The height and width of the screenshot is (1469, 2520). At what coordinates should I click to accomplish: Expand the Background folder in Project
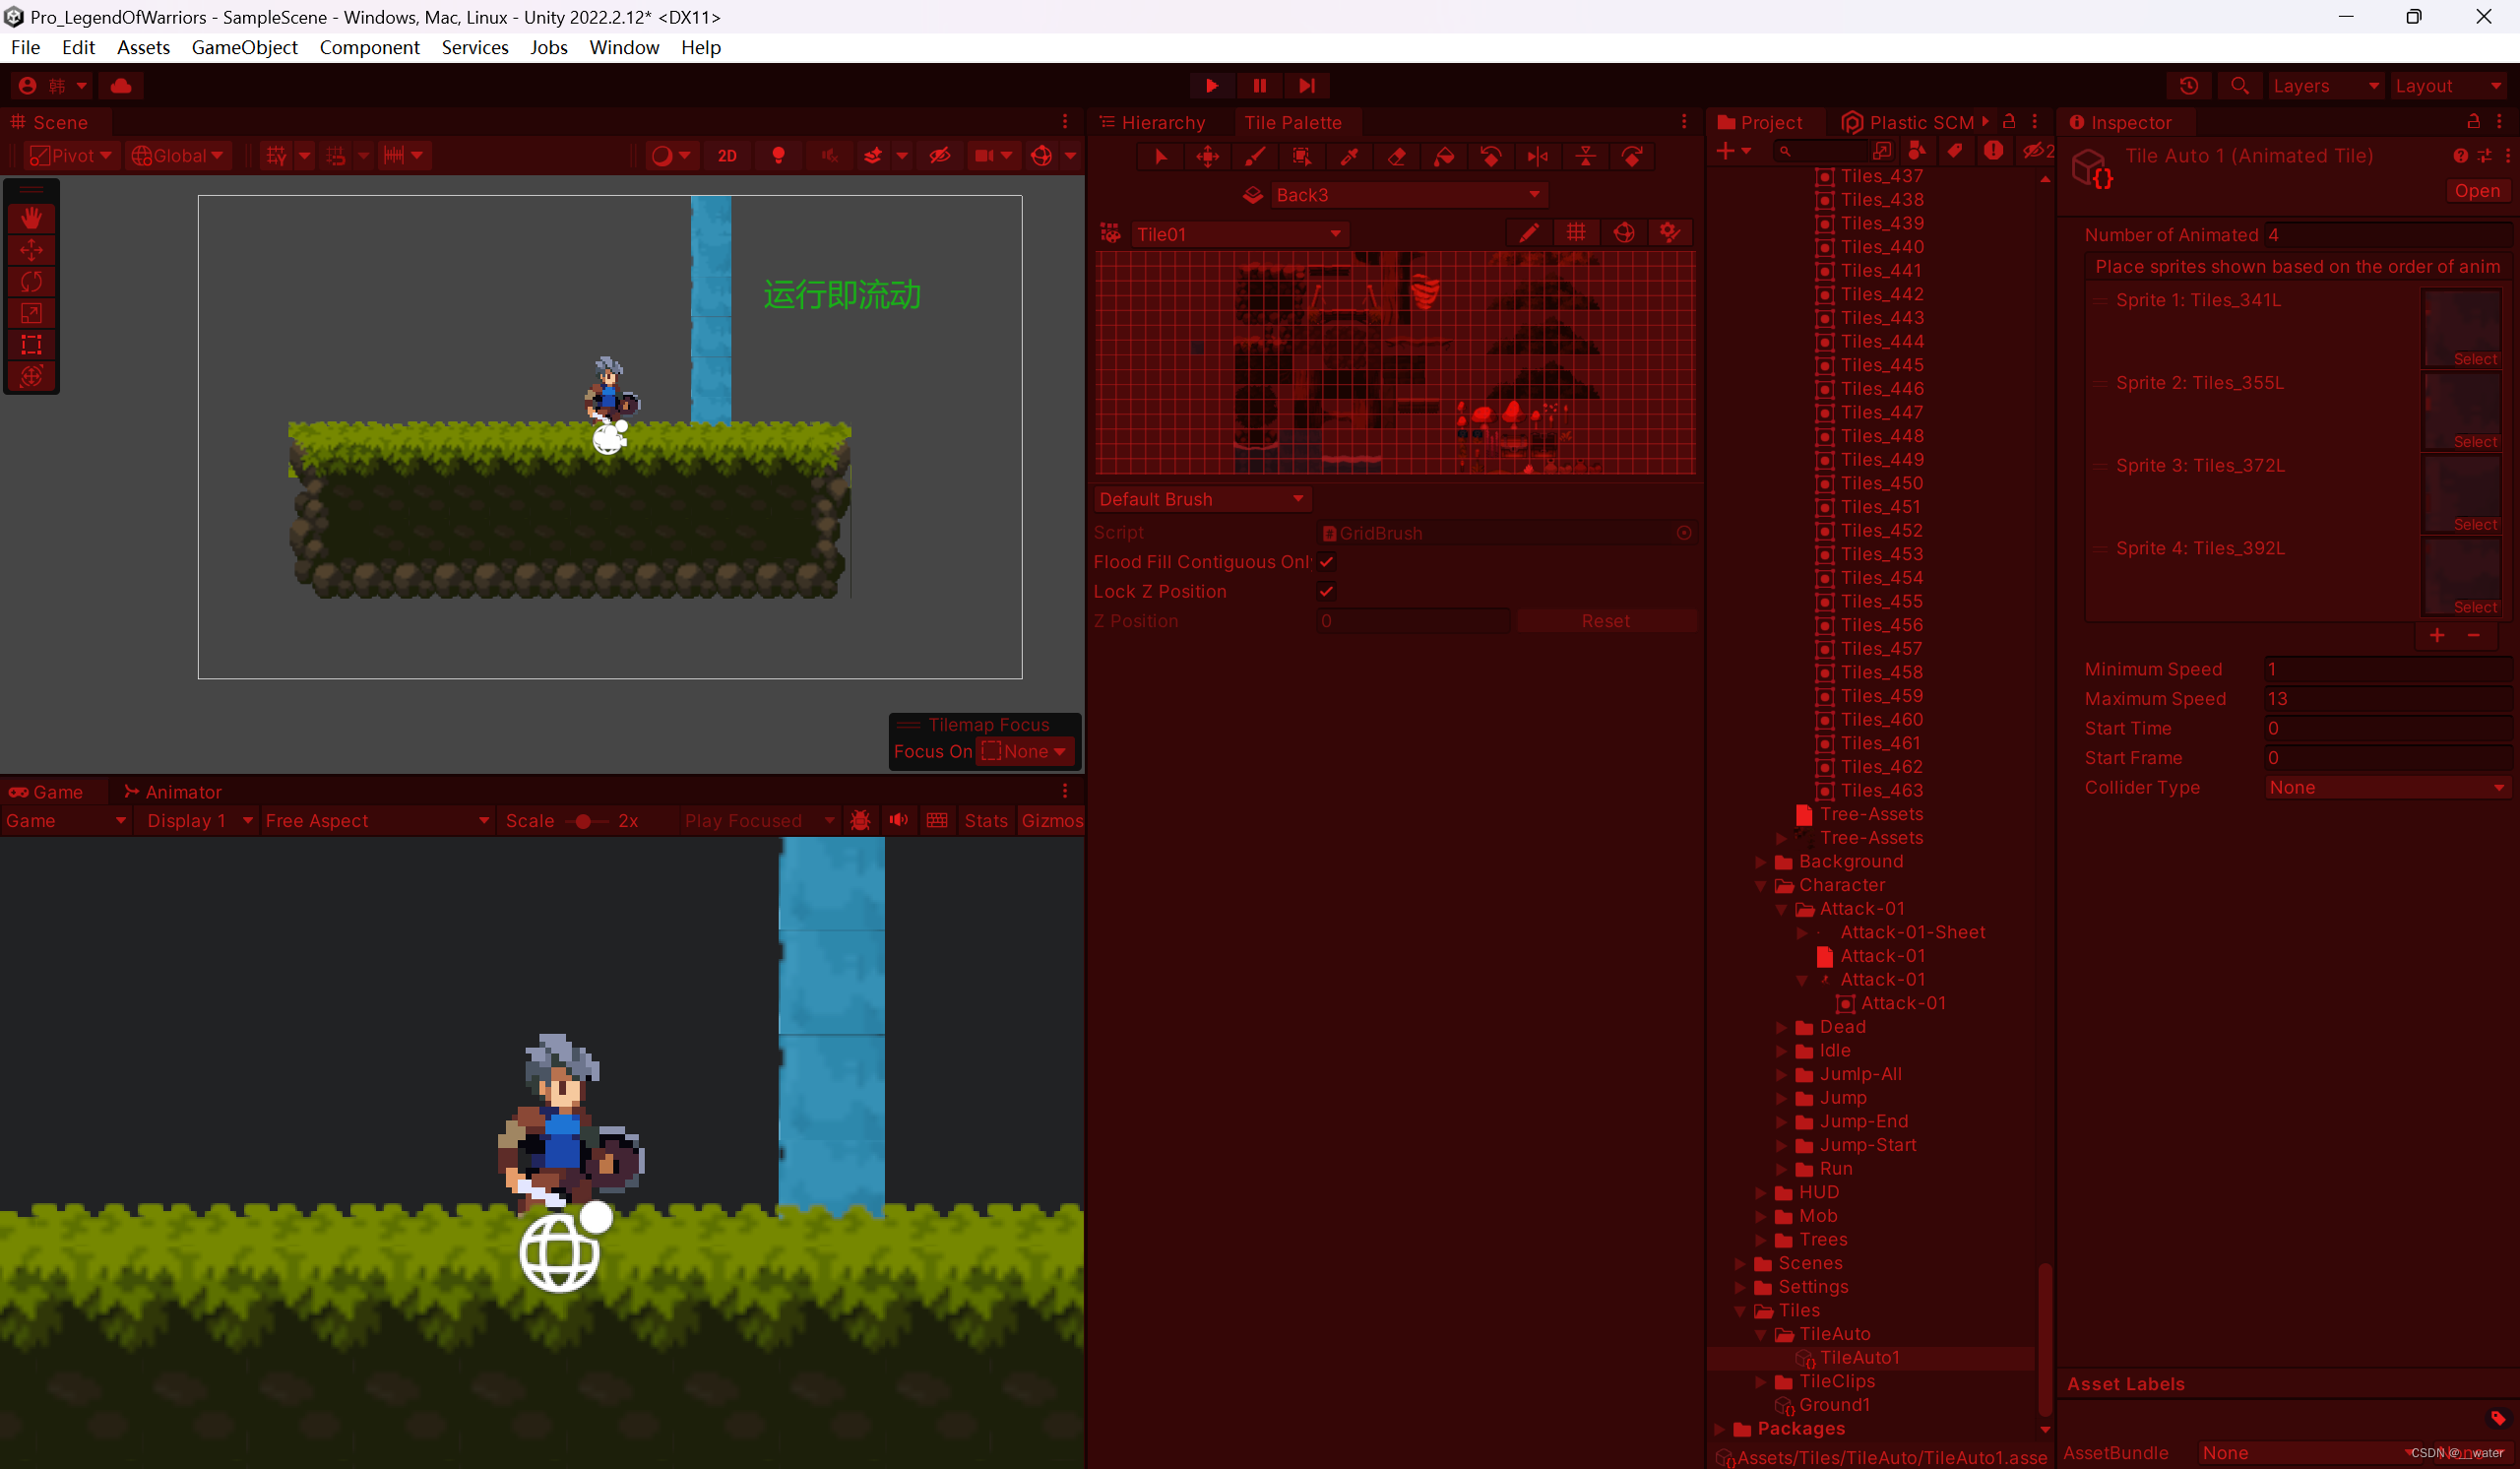click(1761, 862)
